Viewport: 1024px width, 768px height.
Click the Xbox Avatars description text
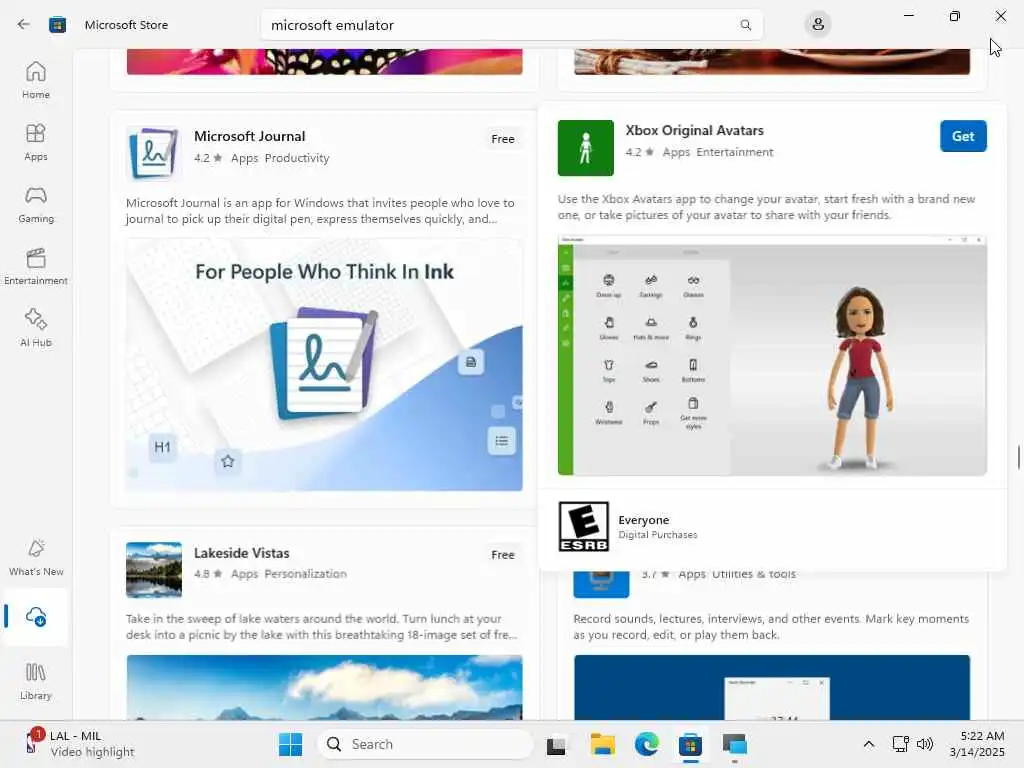tap(766, 207)
